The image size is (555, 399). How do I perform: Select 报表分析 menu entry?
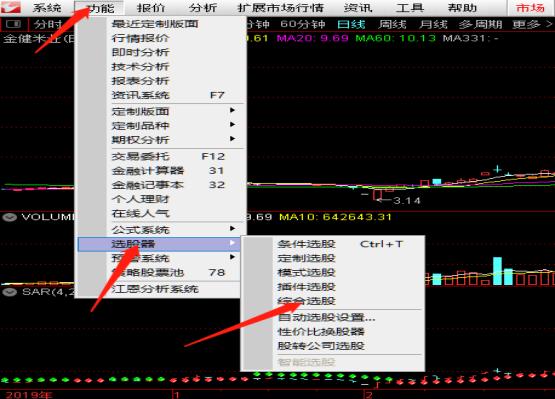(x=159, y=81)
